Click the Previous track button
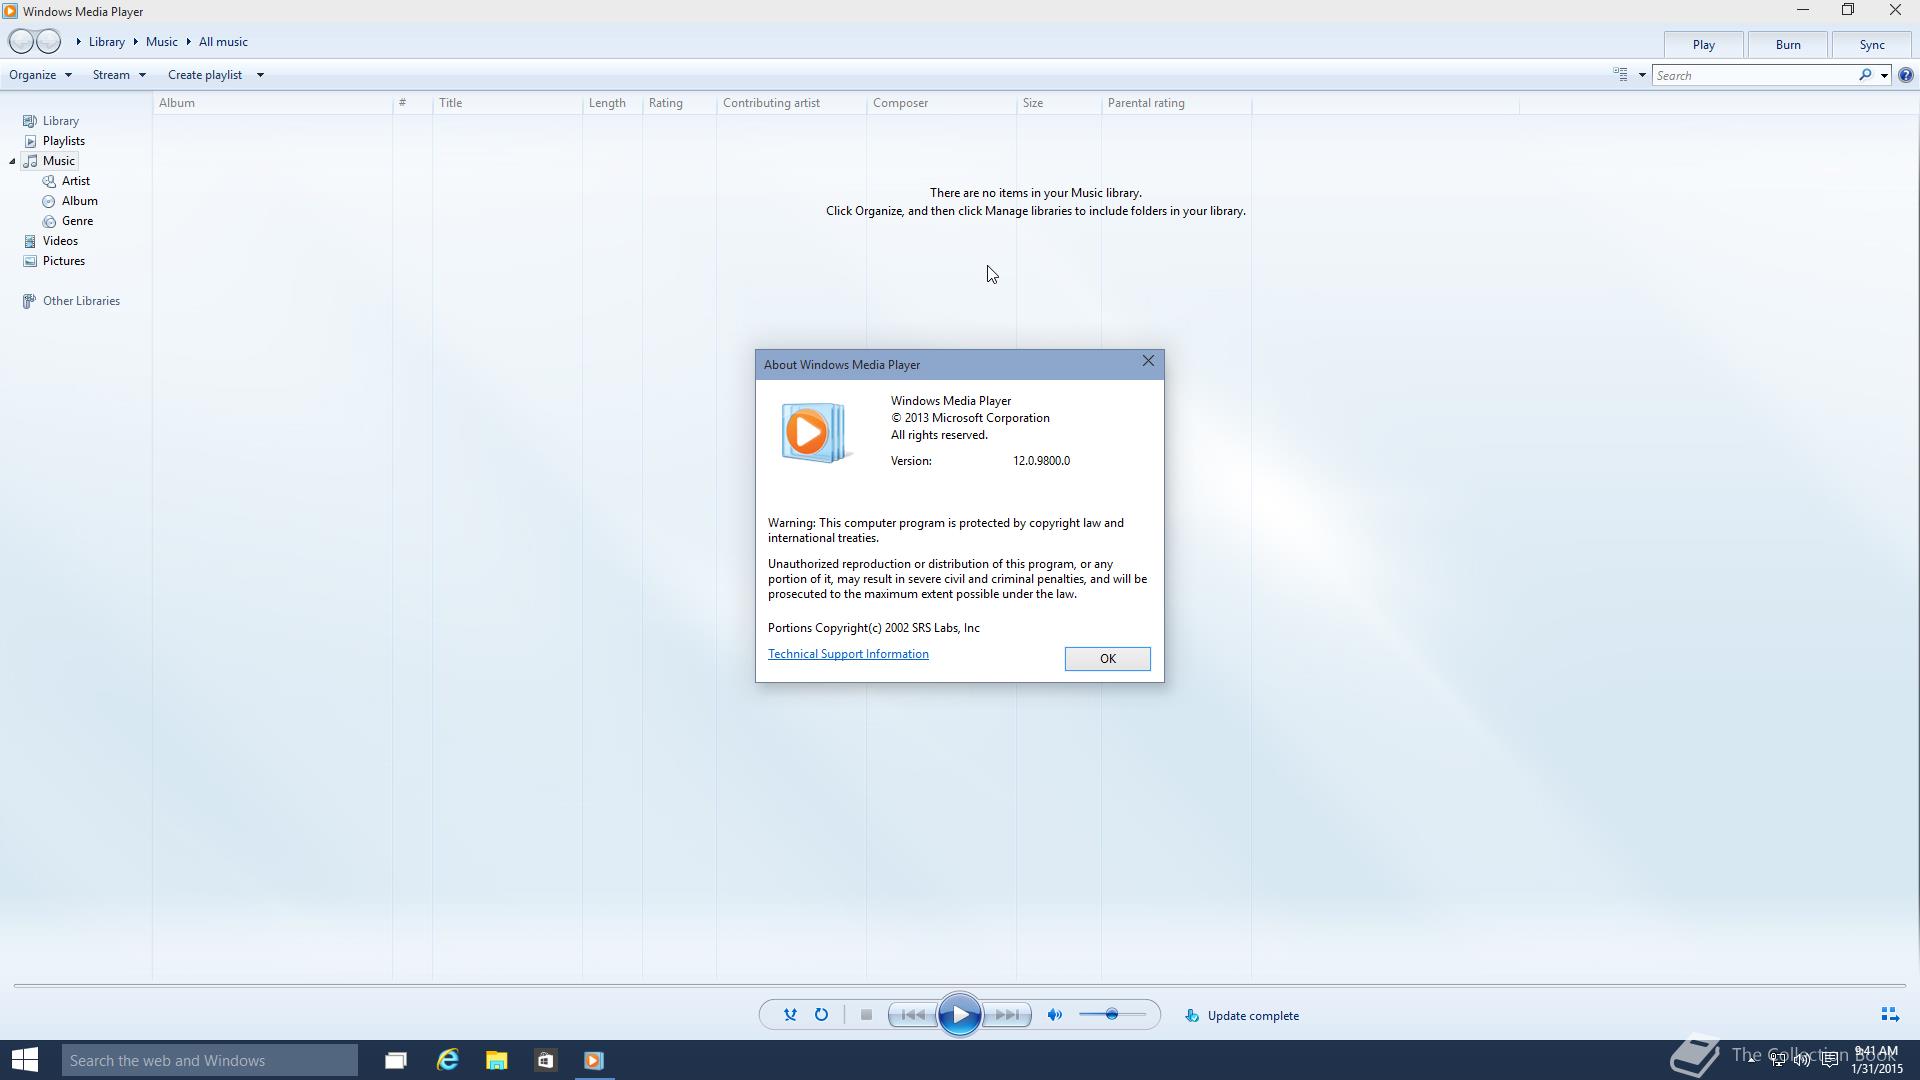The image size is (1920, 1080). point(913,1015)
